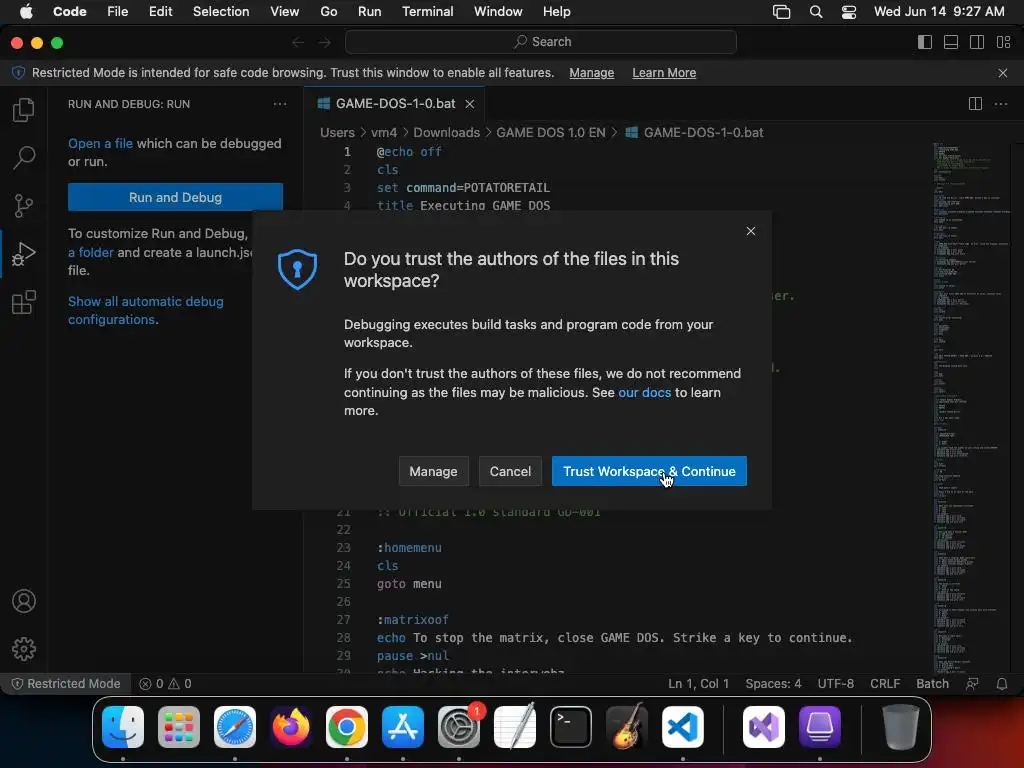Click the feedback icon in status bar

tap(972, 684)
